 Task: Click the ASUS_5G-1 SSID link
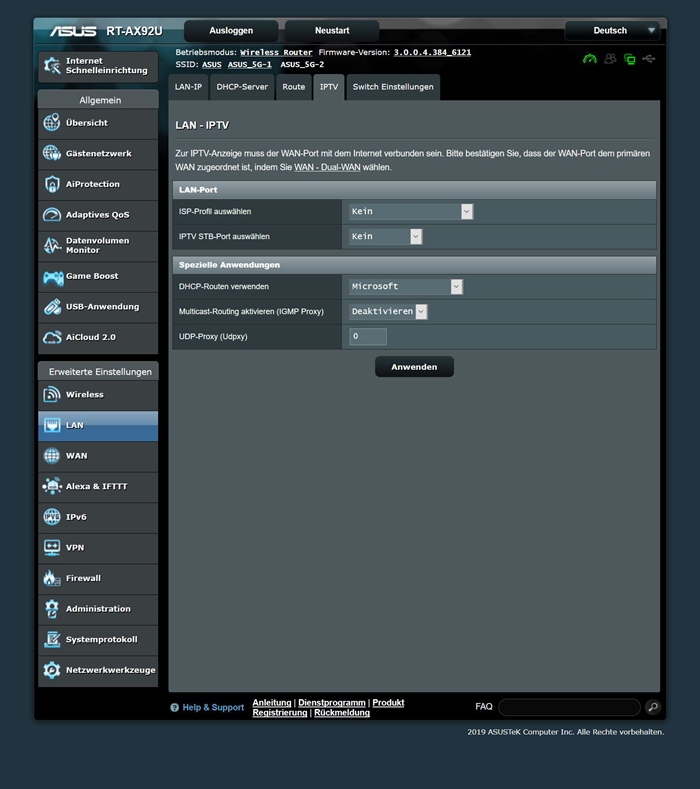(x=250, y=64)
